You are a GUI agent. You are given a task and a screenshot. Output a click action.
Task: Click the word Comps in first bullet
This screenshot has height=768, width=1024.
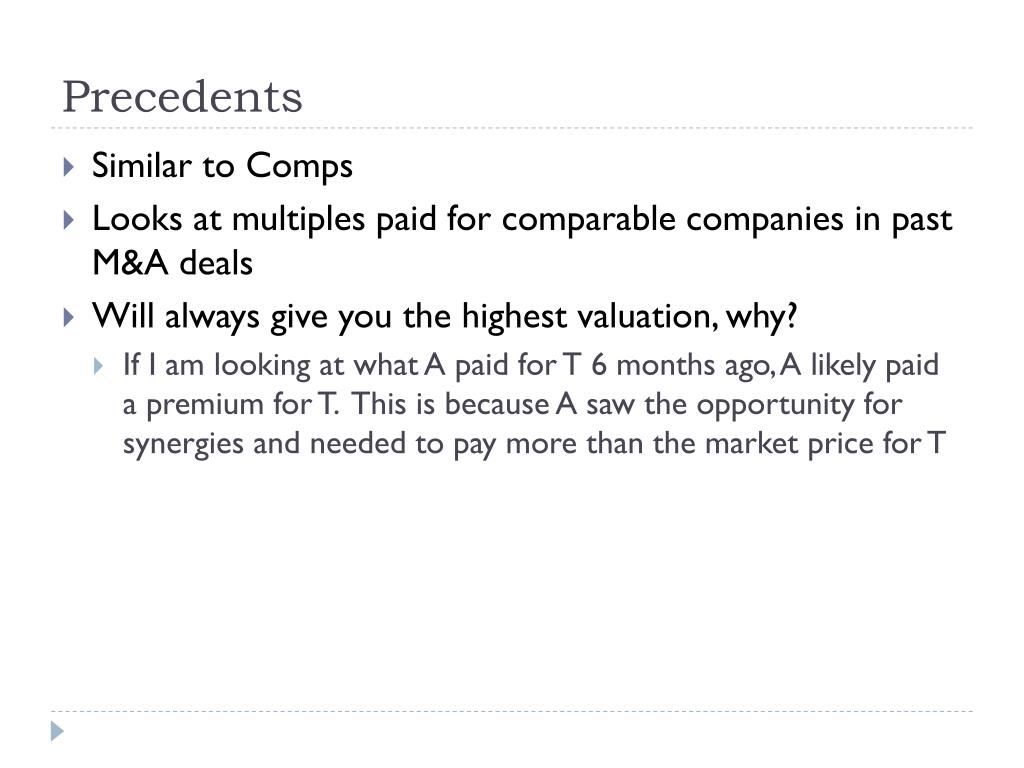coord(300,166)
